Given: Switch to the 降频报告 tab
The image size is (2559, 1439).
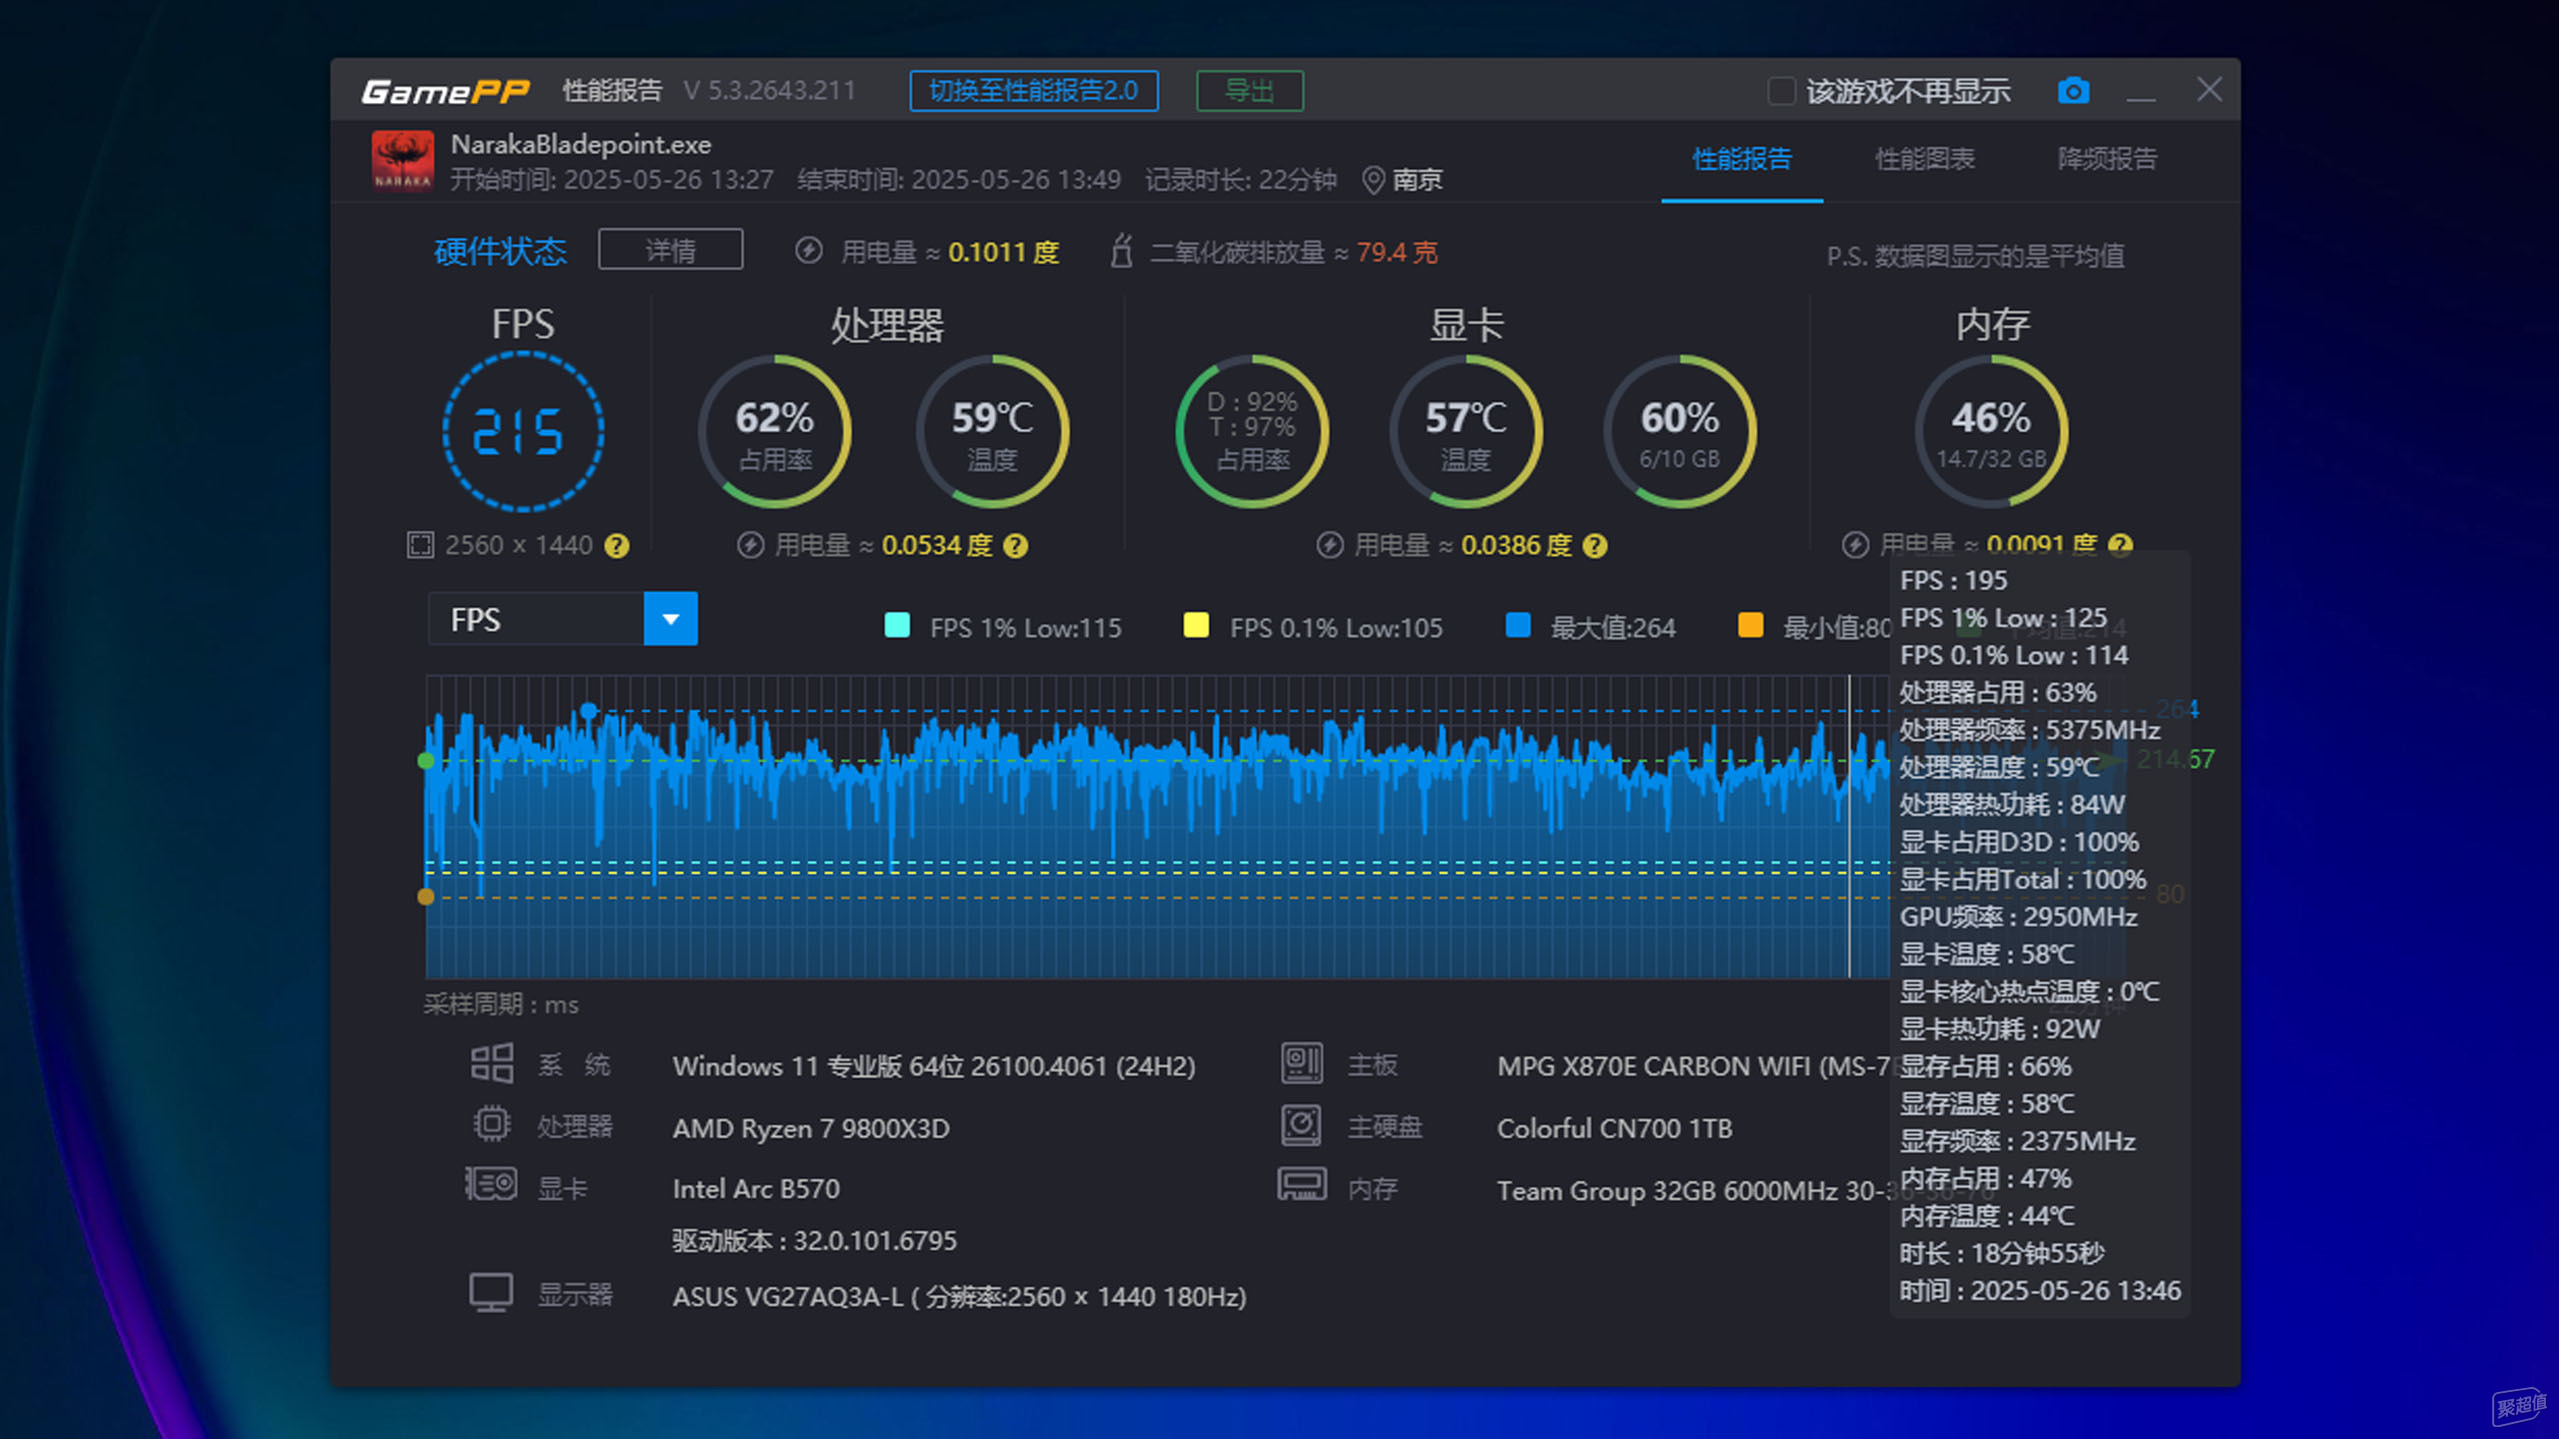Looking at the screenshot, I should click(x=2107, y=159).
